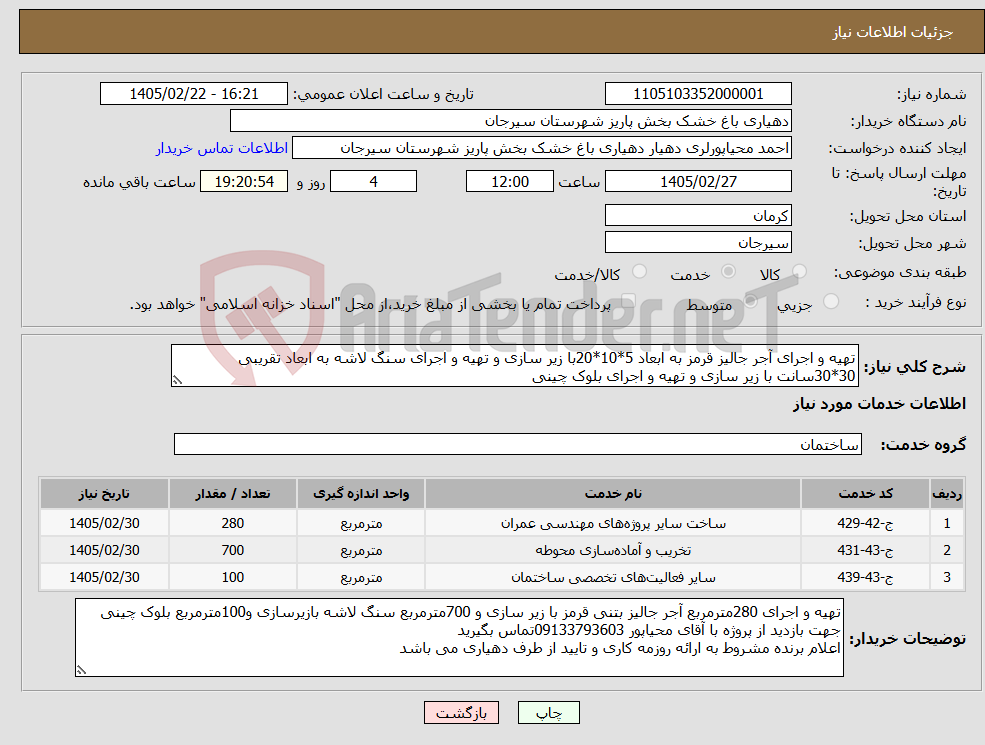
Task: Open اطلاعات تماس خریدار link
Action: coord(222,148)
